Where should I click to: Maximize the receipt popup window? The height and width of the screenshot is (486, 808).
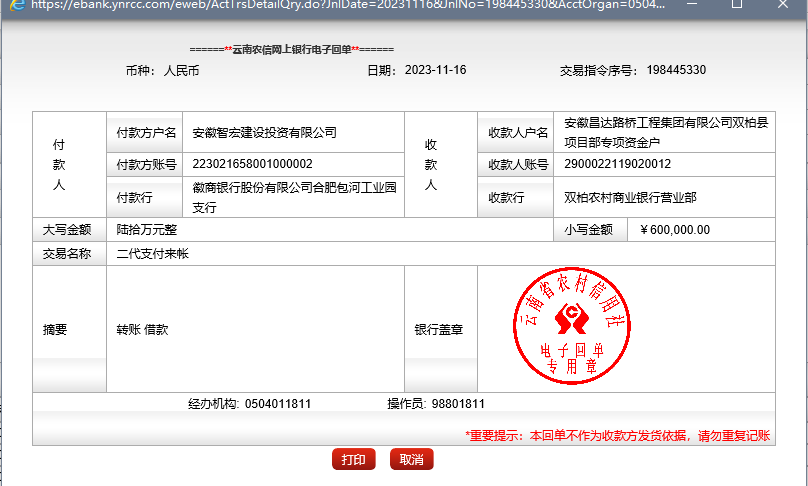(x=737, y=5)
